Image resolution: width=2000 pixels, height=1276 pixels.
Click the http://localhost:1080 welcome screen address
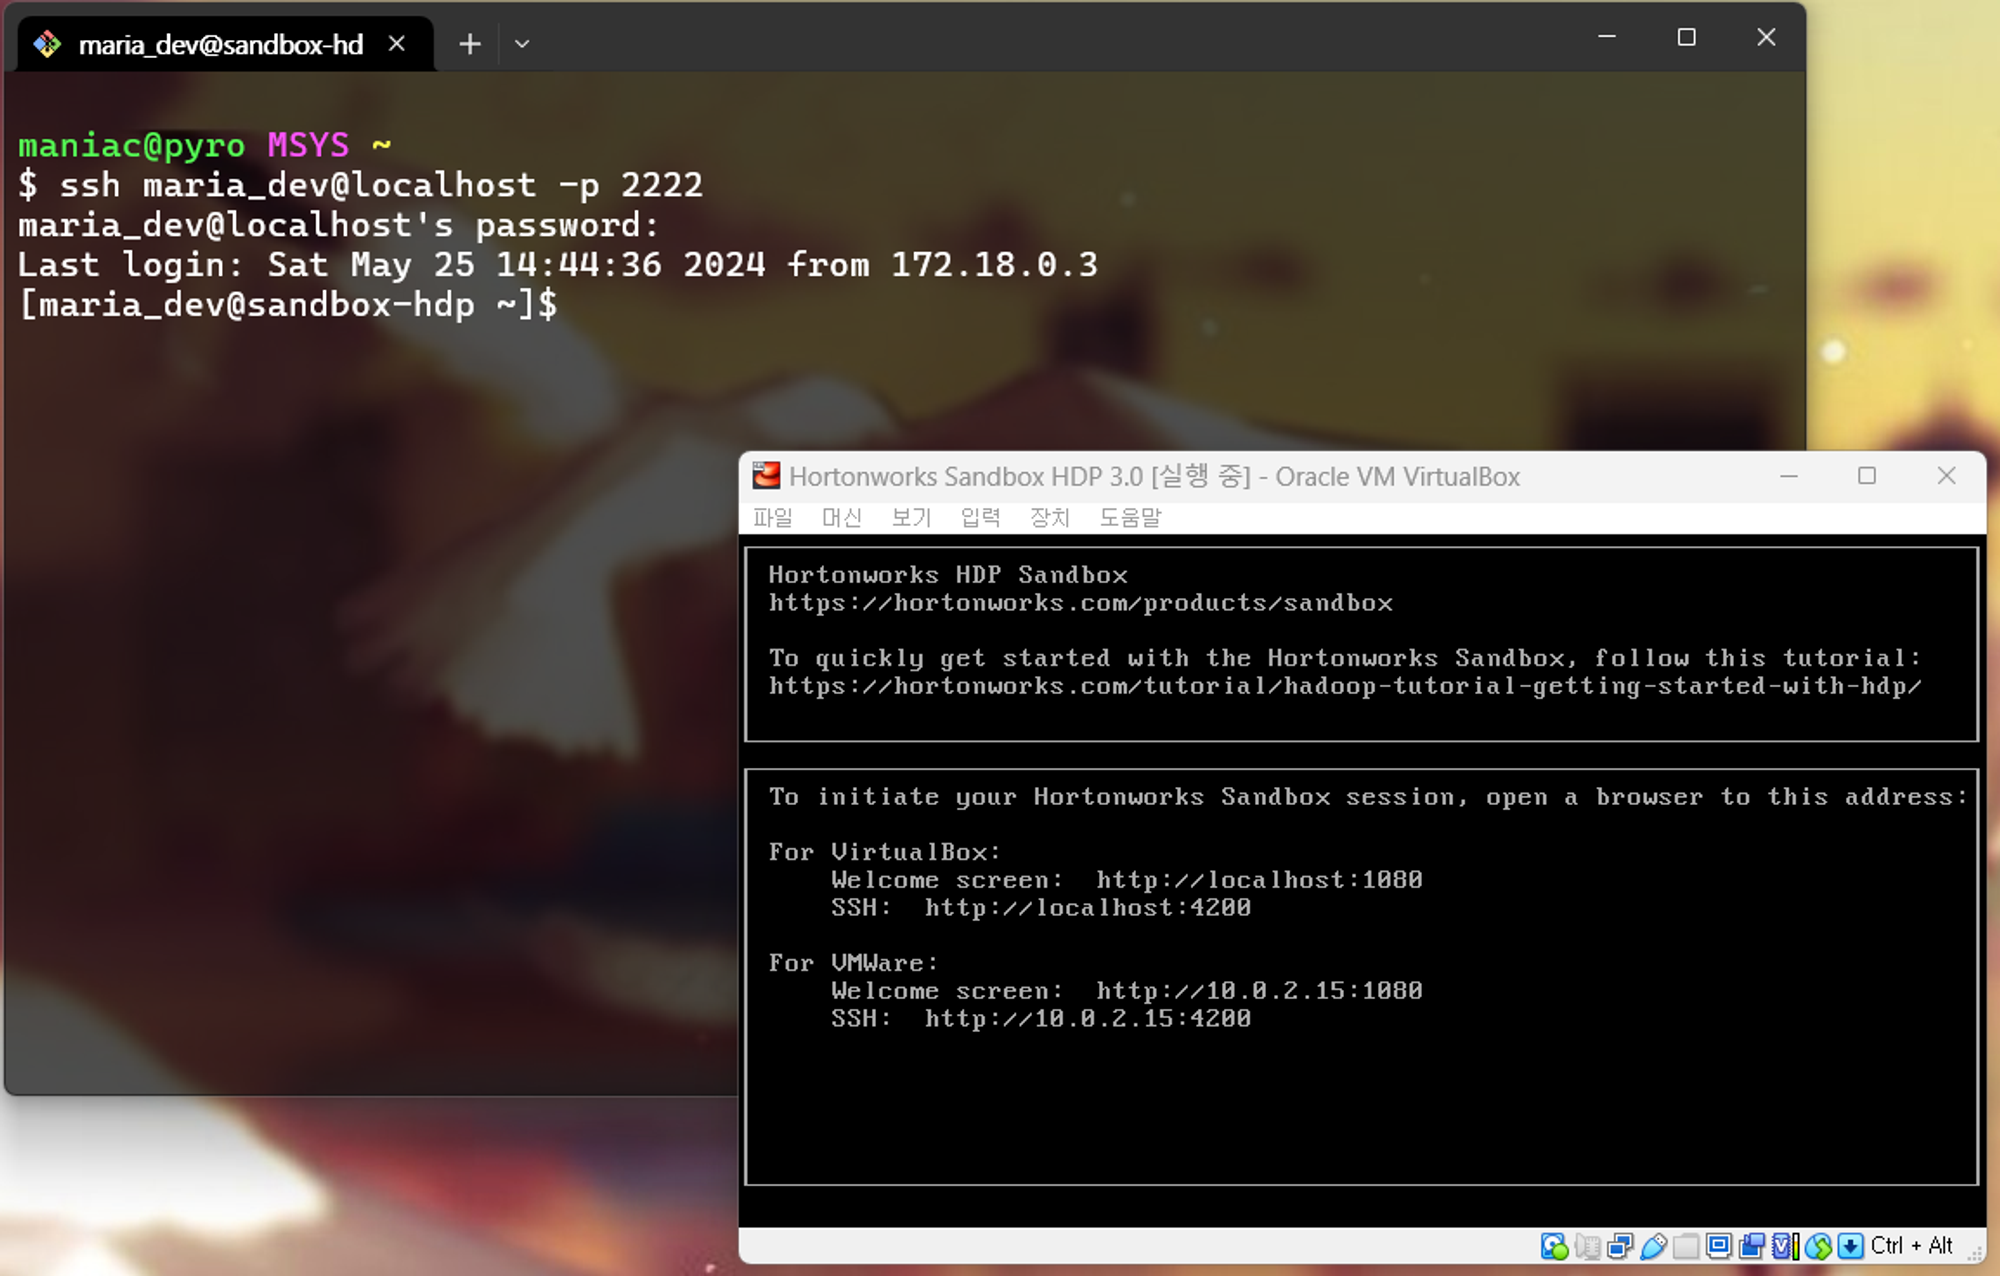[1259, 880]
